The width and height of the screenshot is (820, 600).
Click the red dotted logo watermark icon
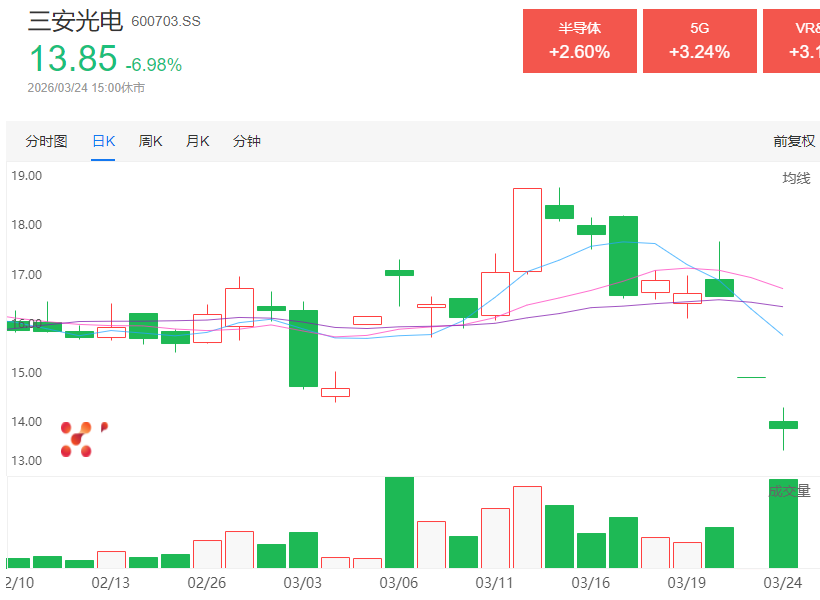80,438
